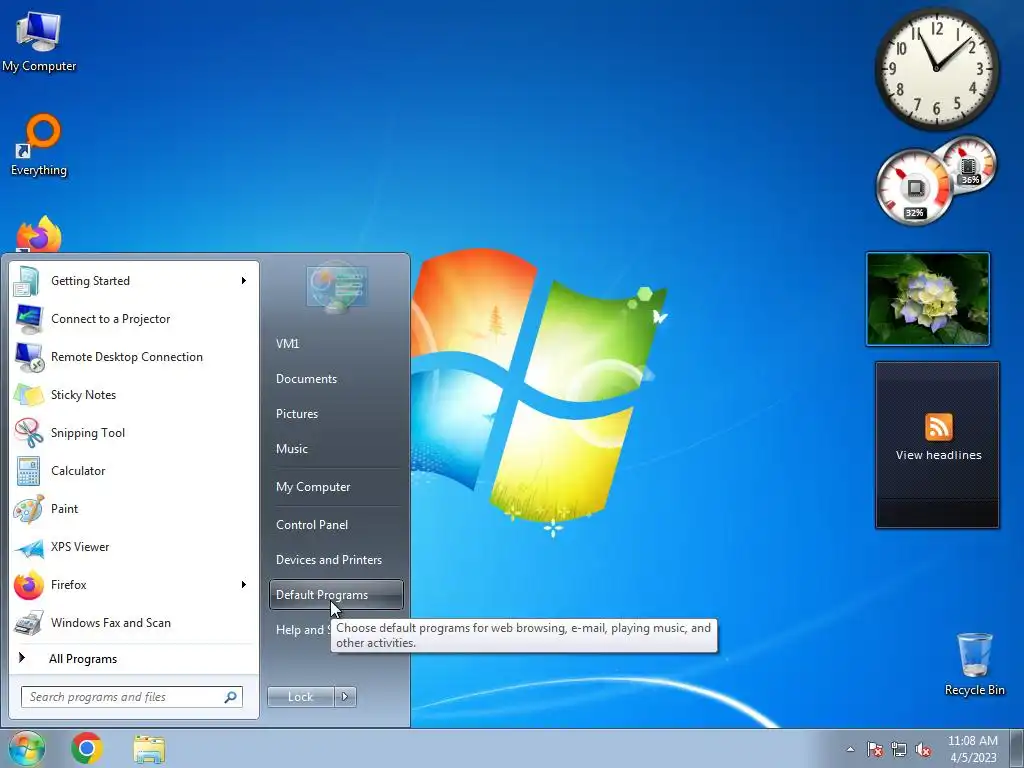Viewport: 1024px width, 768px height.
Task: Launch Windows Fax and Scan icon
Action: 28,623
